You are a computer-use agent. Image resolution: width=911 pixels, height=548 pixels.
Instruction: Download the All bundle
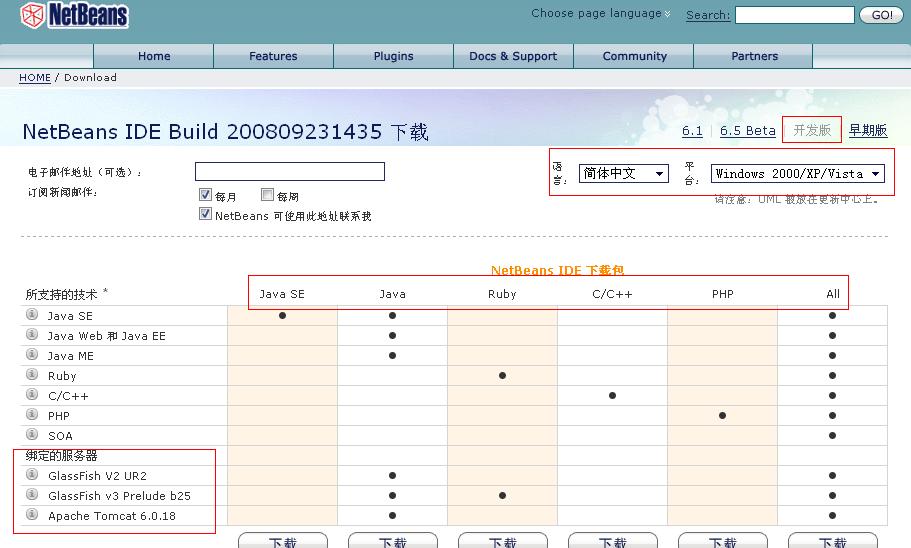pyautogui.click(x=833, y=541)
